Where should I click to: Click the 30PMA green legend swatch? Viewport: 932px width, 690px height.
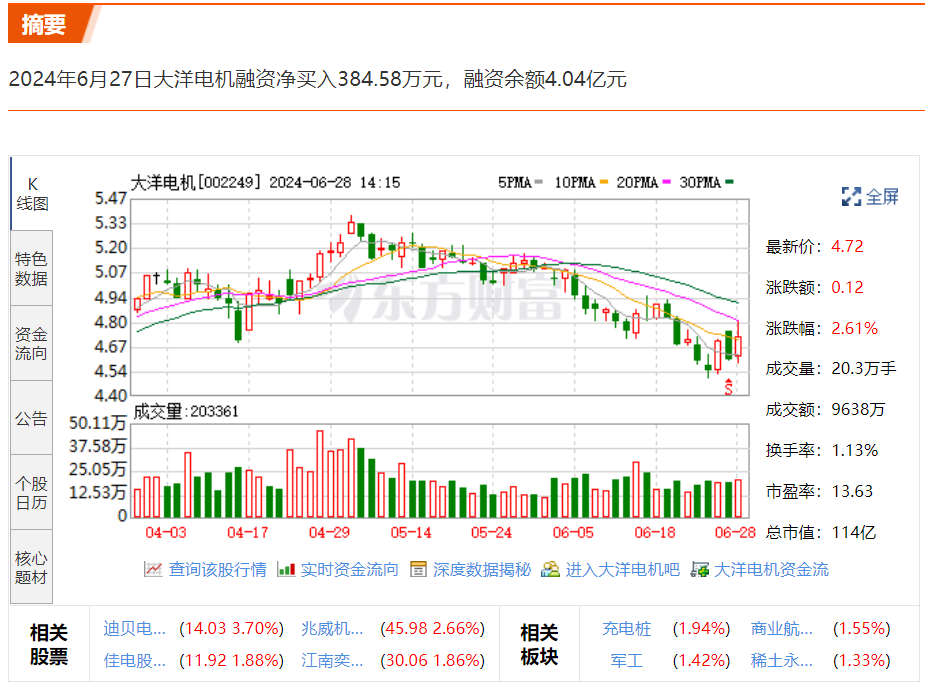[x=729, y=182]
